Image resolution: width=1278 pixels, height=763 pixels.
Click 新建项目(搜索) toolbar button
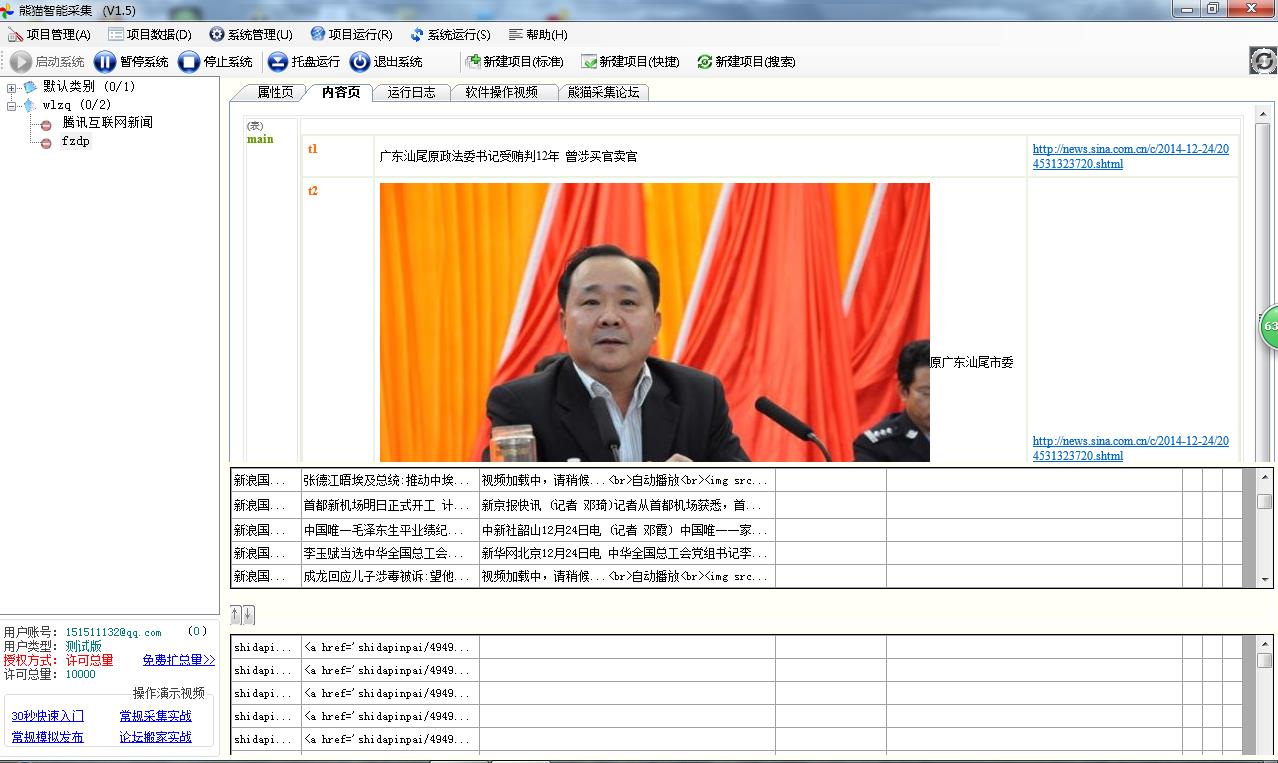pyautogui.click(x=746, y=62)
